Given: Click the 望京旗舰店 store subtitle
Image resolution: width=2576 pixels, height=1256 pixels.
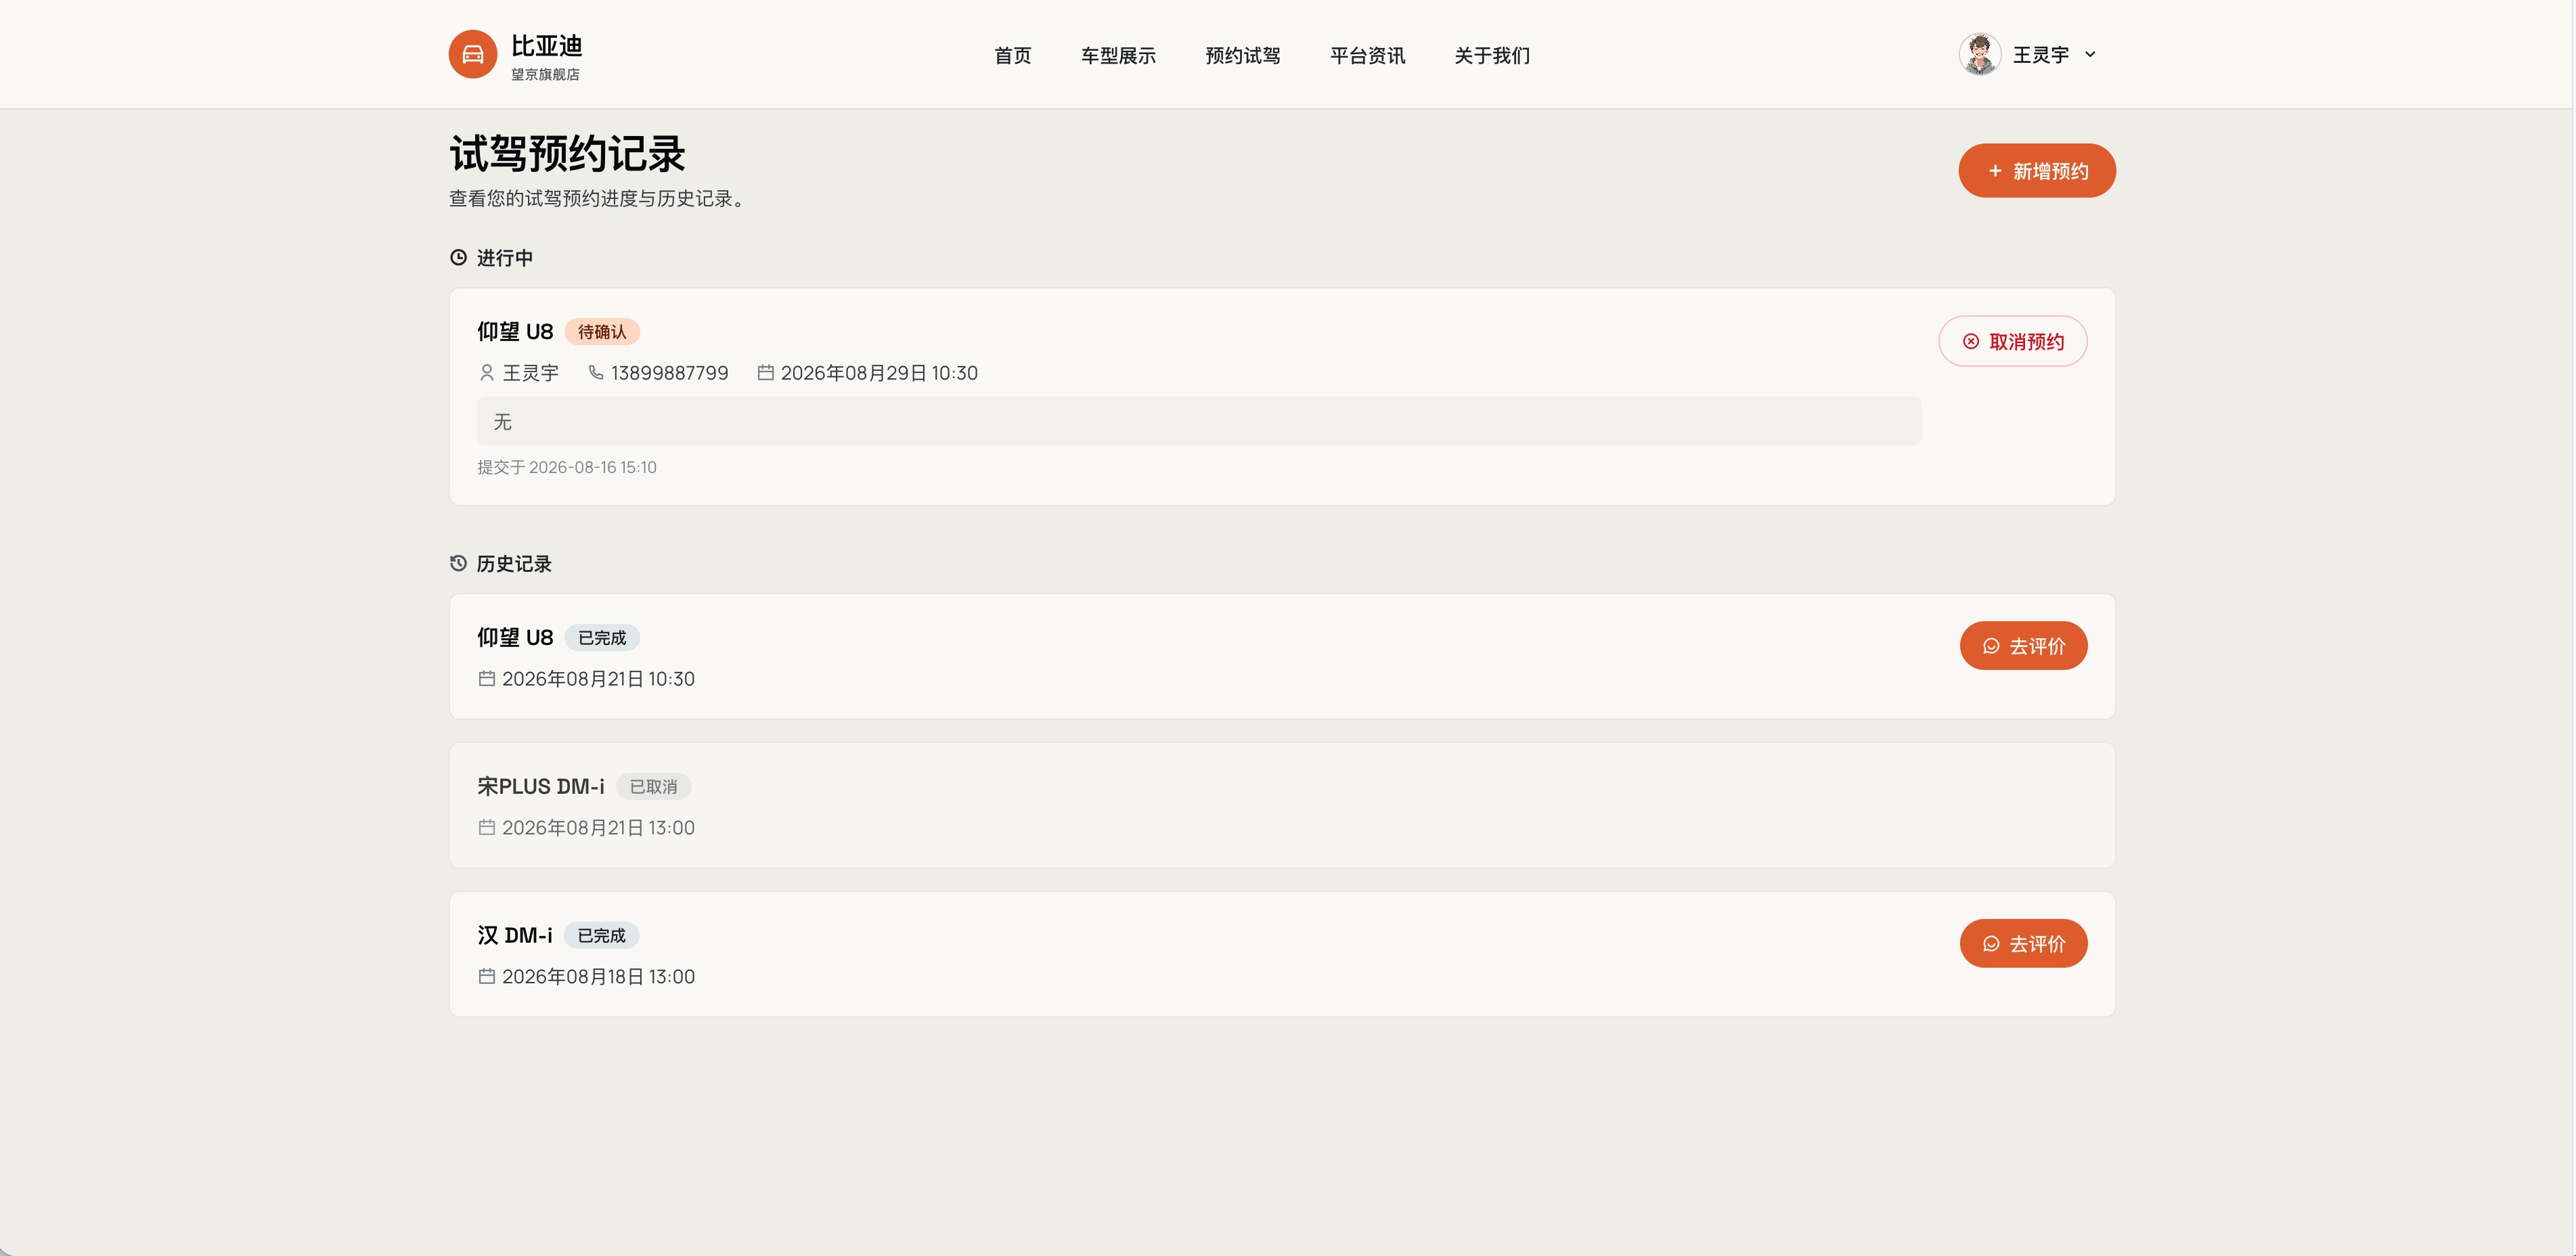Looking at the screenshot, I should 546,75.
